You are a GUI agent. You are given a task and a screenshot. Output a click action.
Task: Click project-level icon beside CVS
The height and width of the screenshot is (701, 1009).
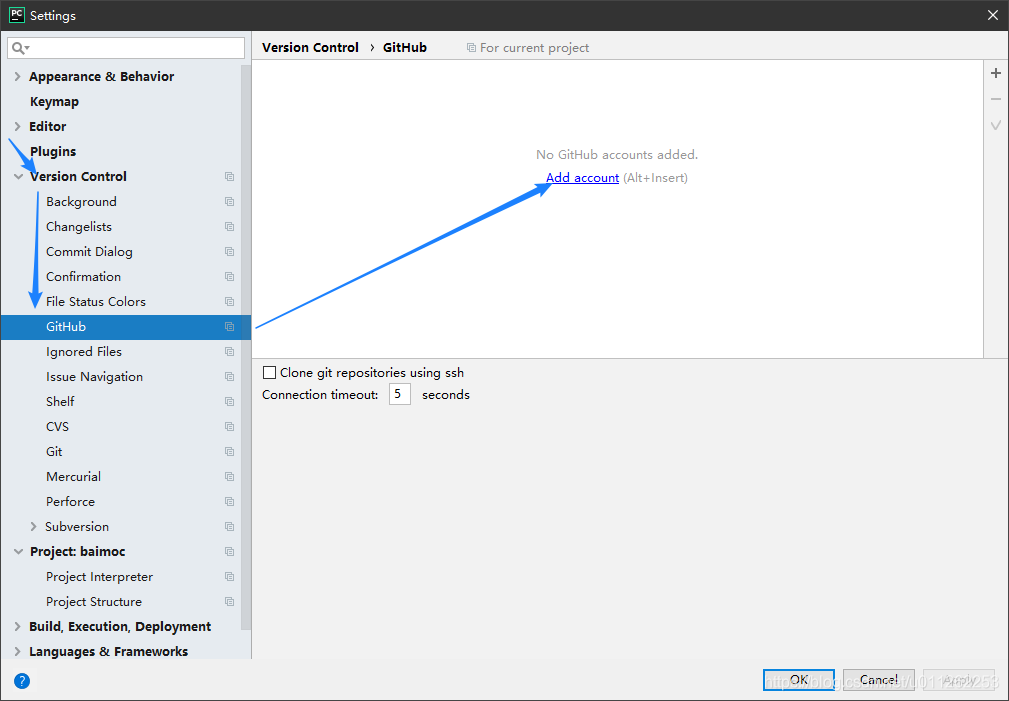point(229,427)
